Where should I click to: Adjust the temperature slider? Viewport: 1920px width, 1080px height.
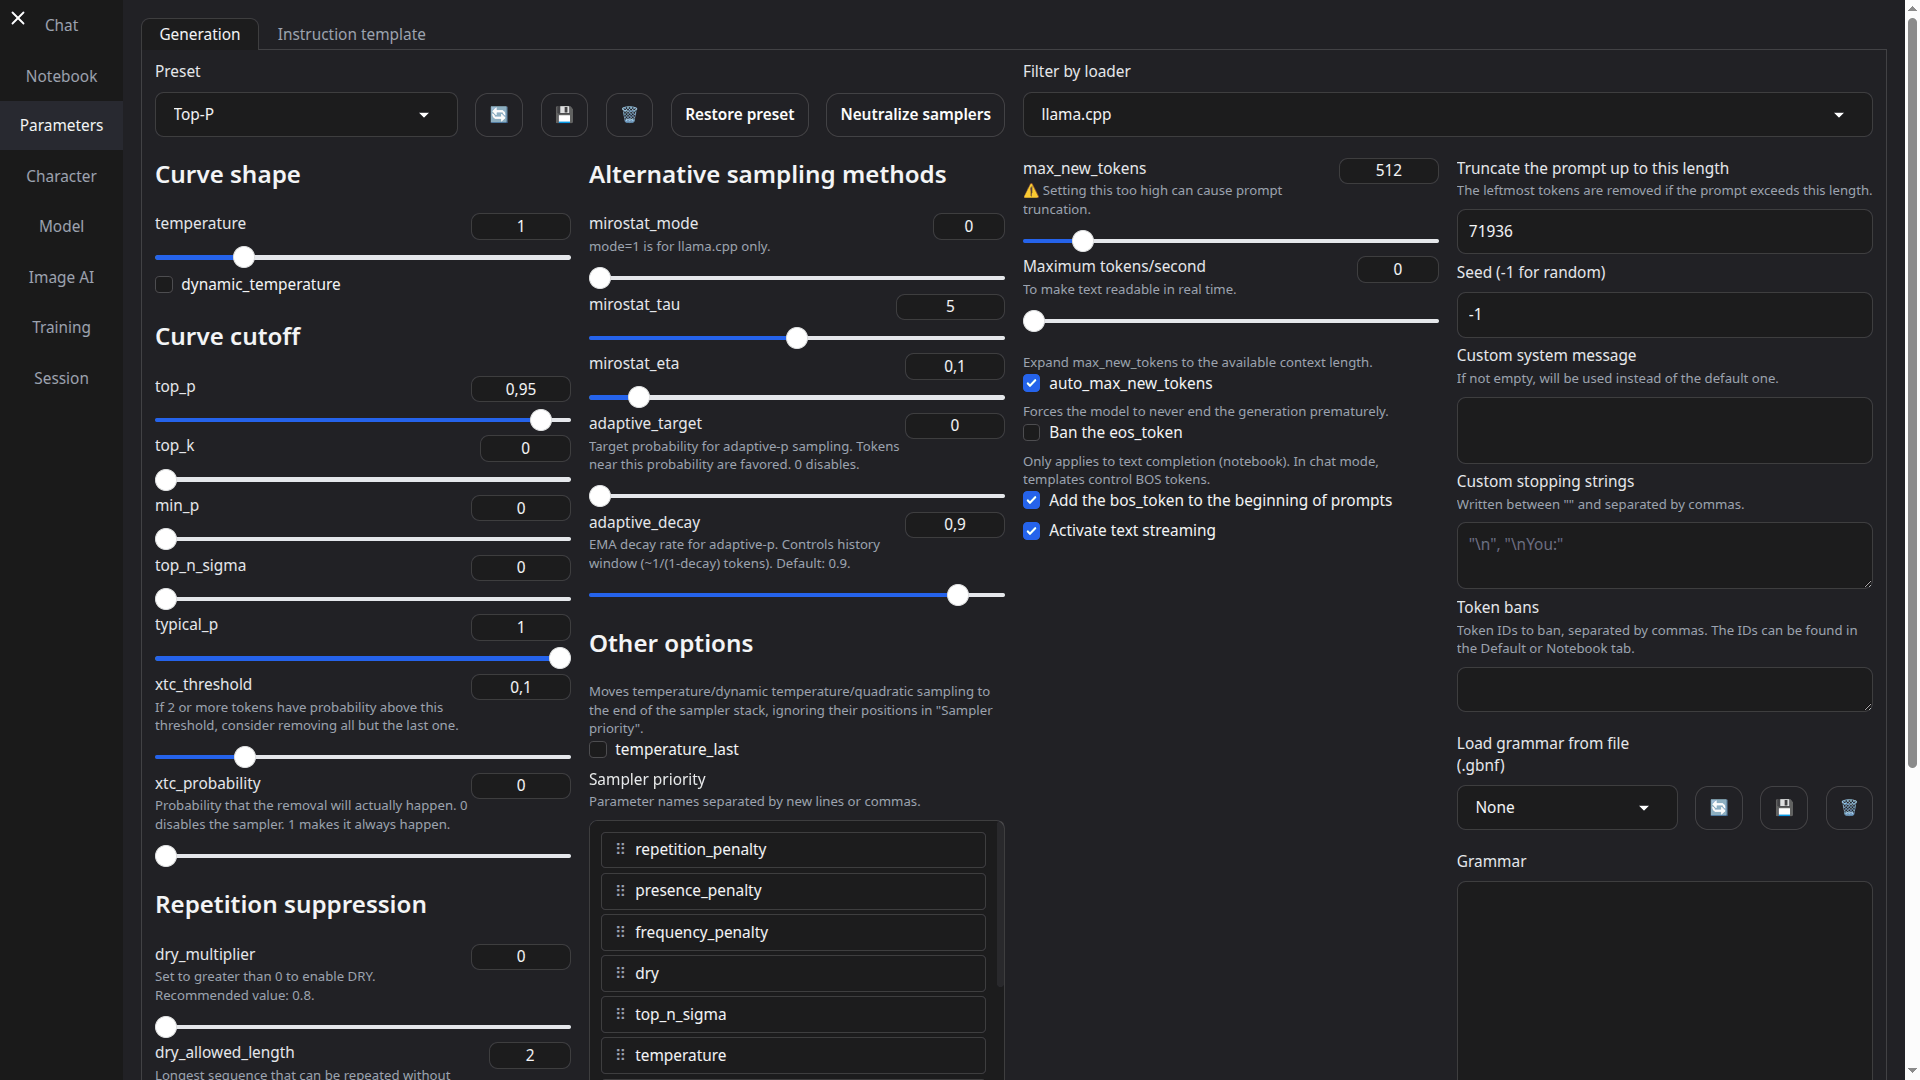coord(363,257)
